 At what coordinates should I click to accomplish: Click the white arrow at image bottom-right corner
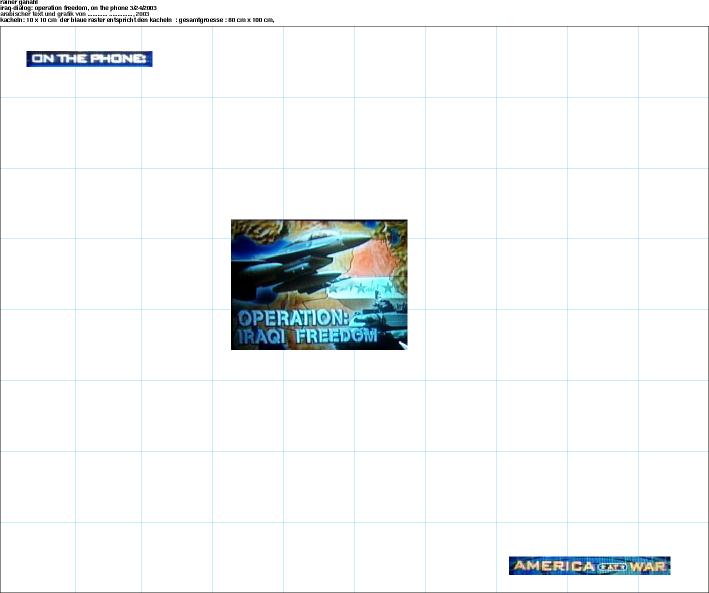click(401, 344)
